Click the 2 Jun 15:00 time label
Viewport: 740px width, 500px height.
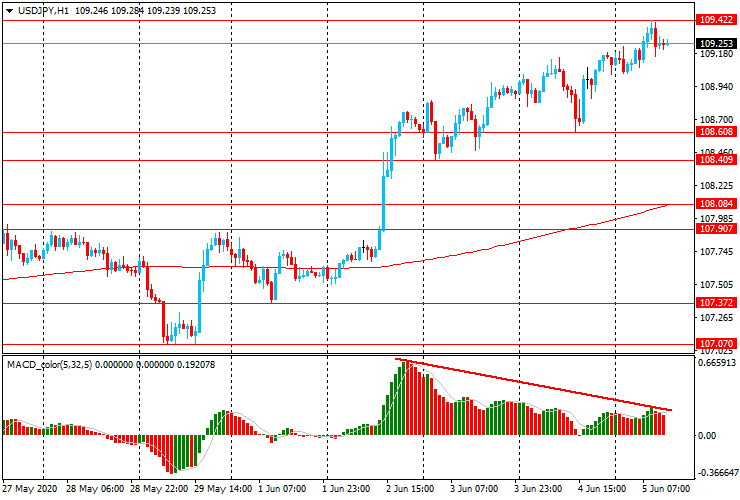411,488
